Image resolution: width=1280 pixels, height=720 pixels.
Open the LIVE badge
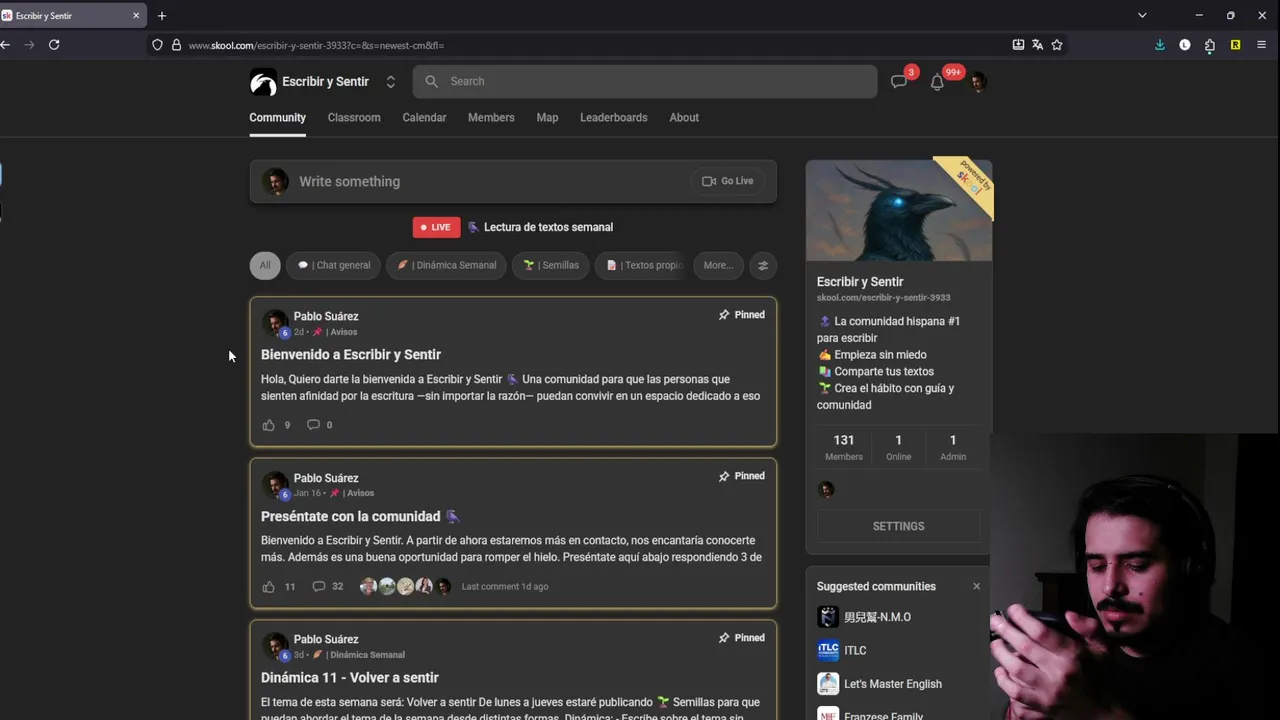436,227
